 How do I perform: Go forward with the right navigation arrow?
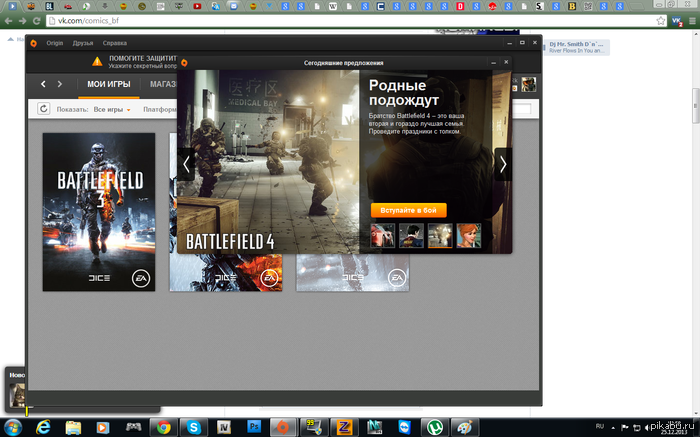[60, 84]
